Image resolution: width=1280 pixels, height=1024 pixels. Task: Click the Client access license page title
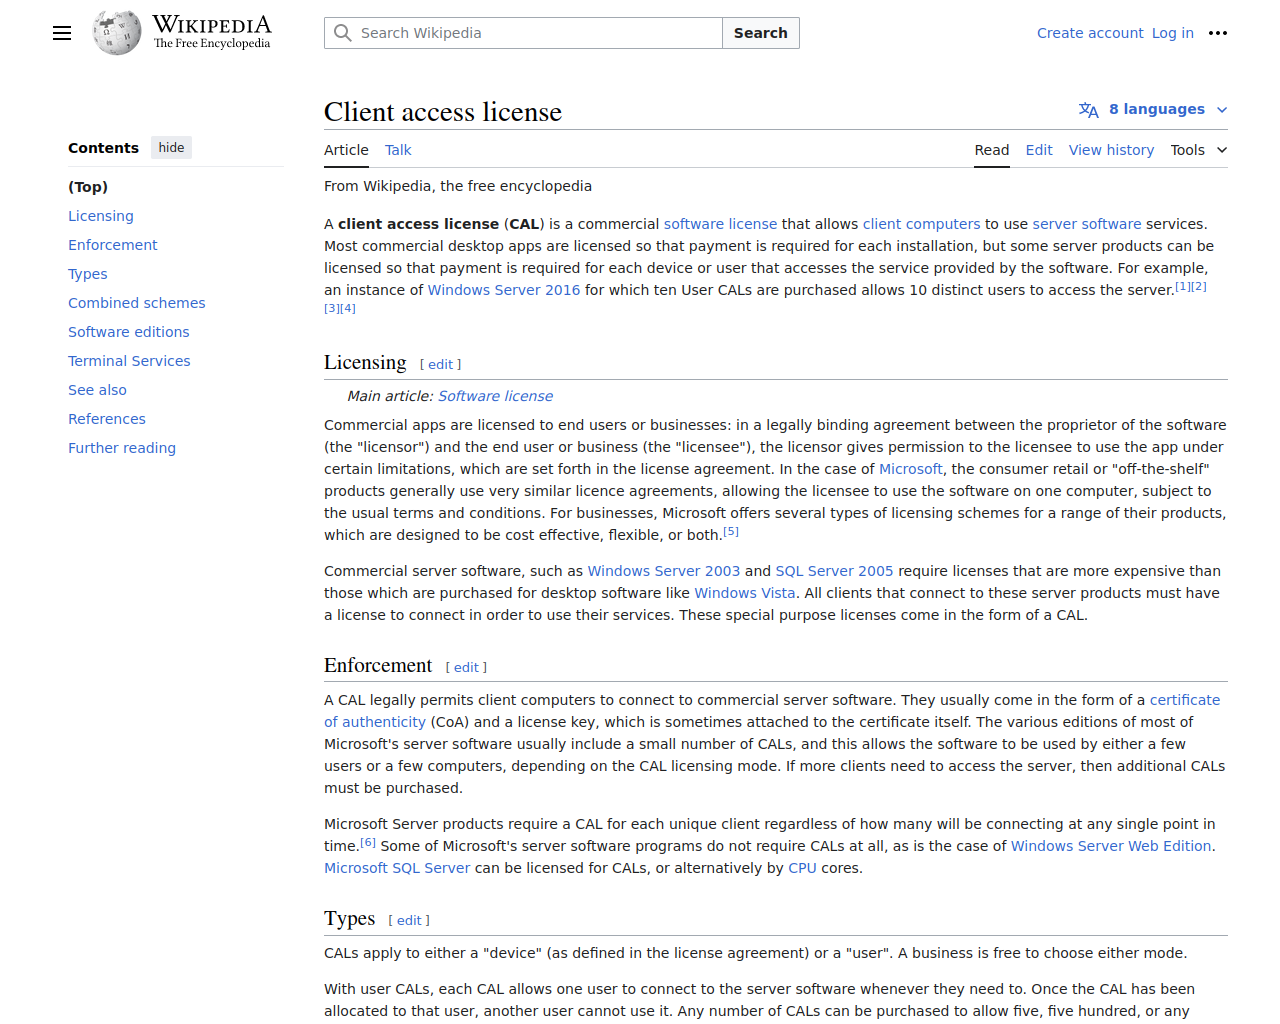point(443,112)
